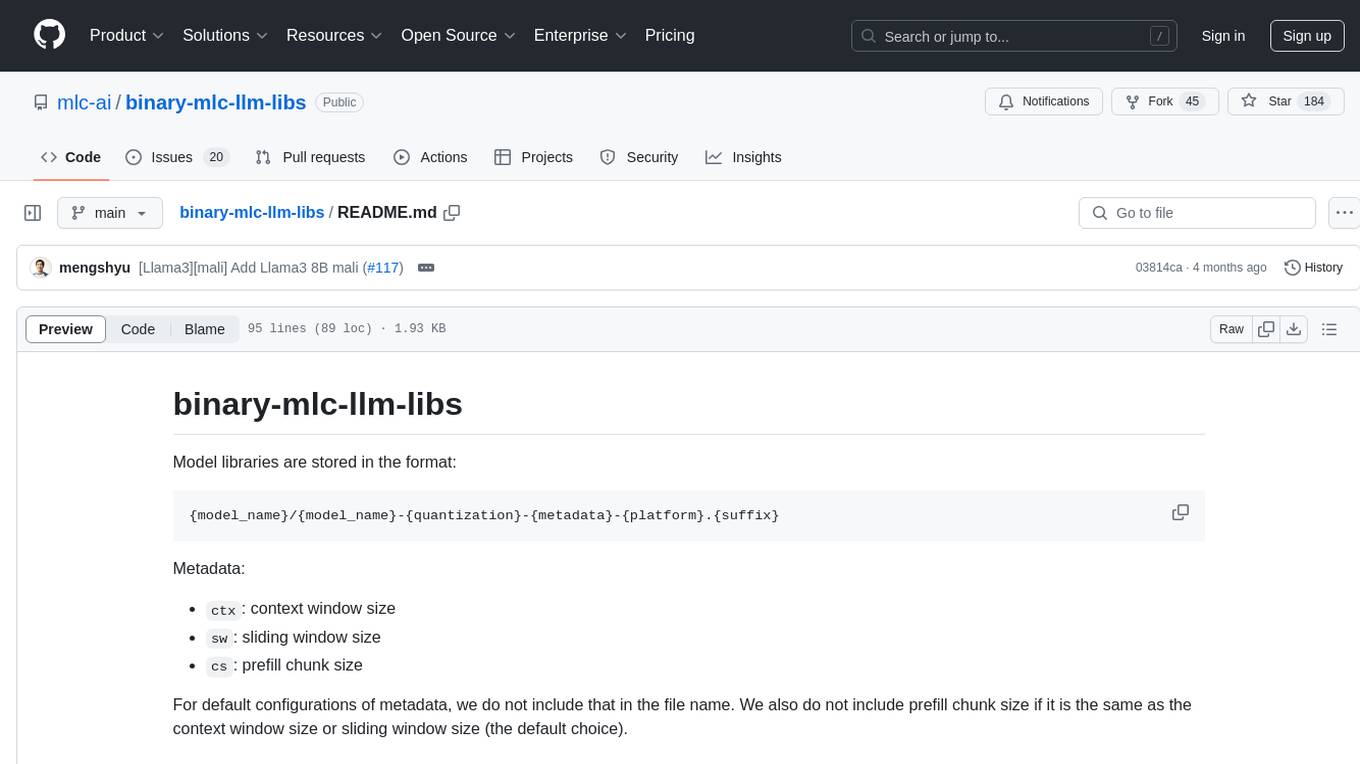This screenshot has height=764, width=1360.
Task: Click the binary-mlc-llm-libs README heading
Action: (318, 403)
